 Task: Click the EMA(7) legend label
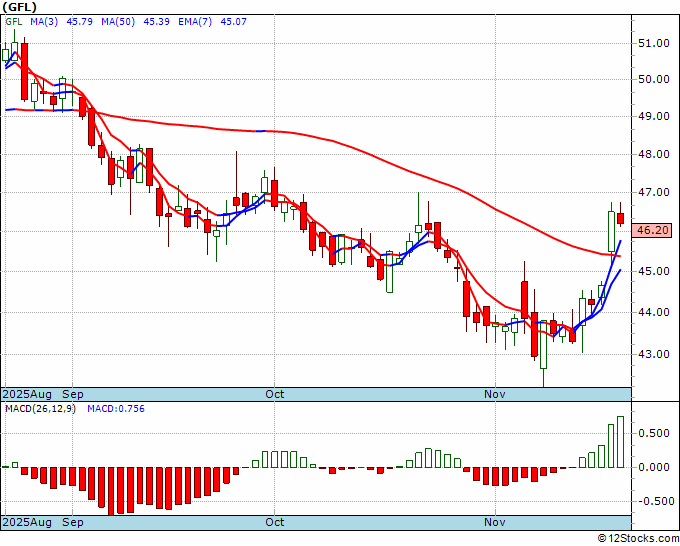click(x=195, y=21)
